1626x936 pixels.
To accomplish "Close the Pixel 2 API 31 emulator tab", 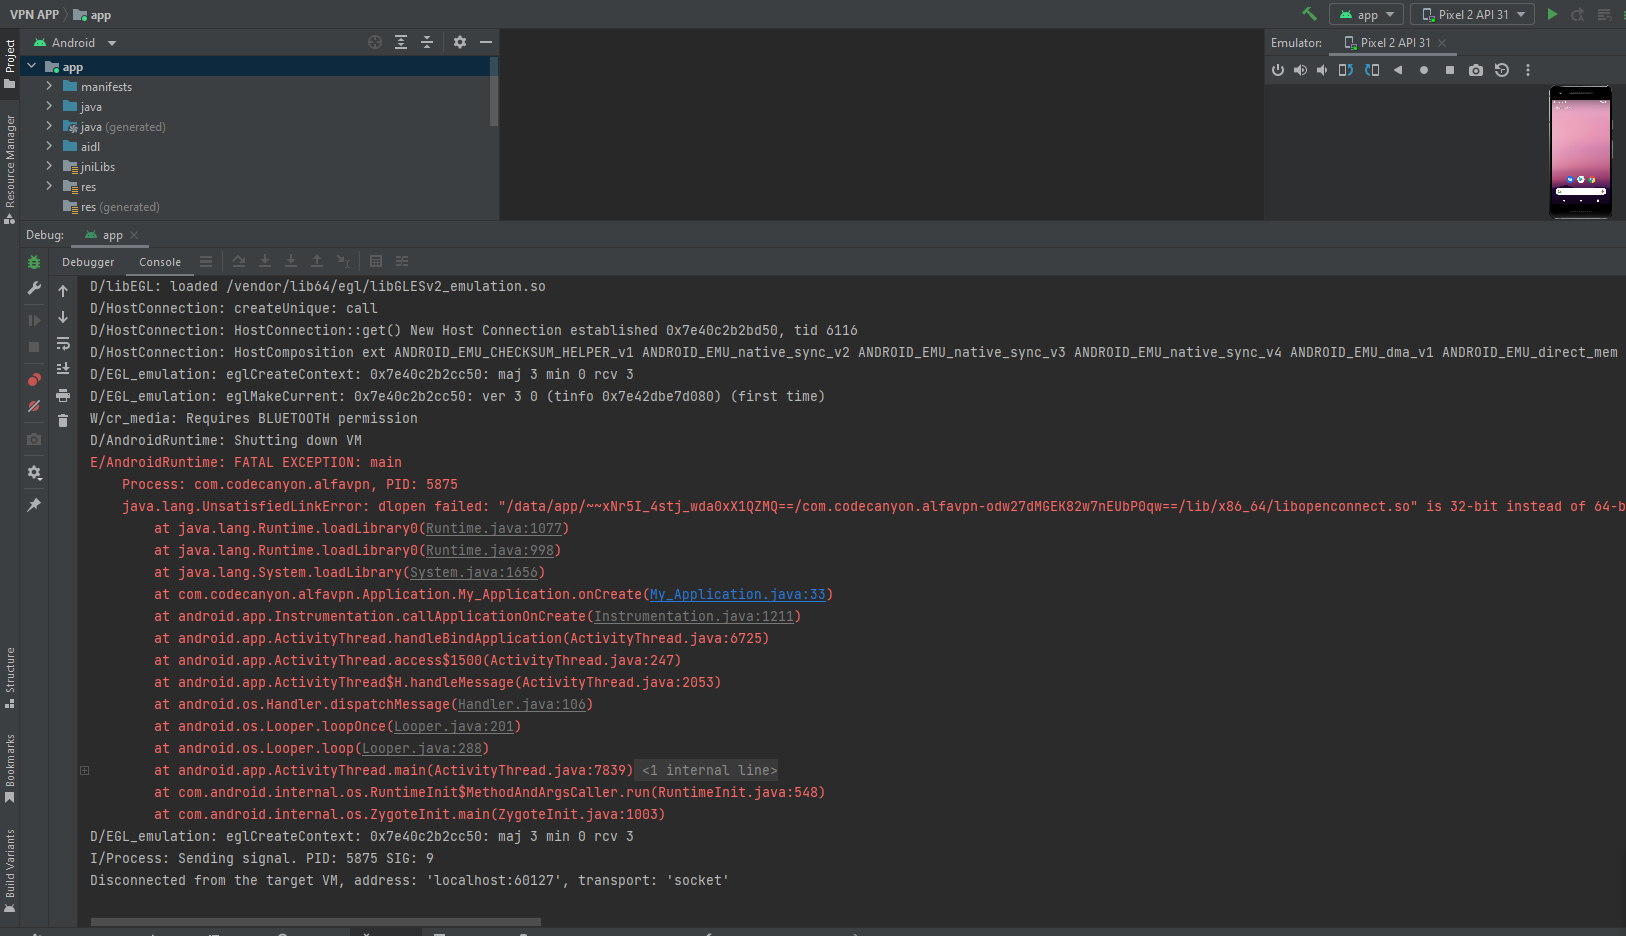I will 1442,42.
